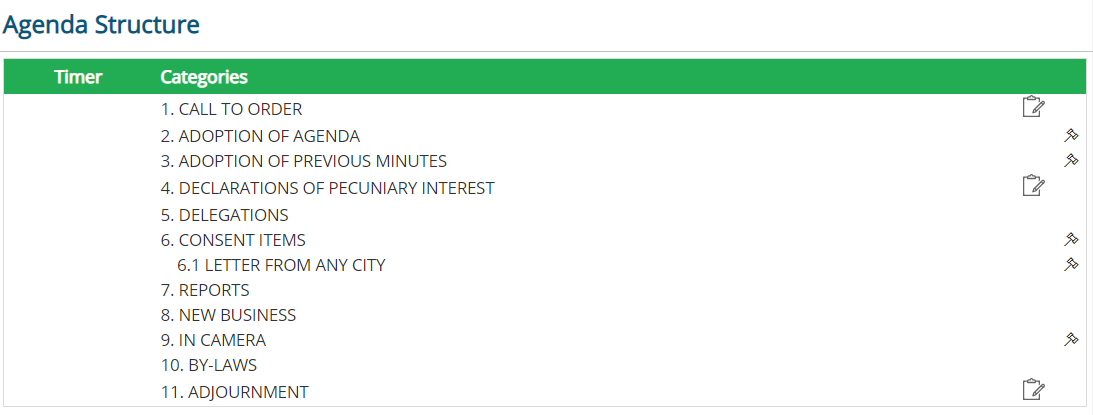
Task: Click the gavel icon for LETTER FROM ANY CITY
Action: pos(1071,264)
